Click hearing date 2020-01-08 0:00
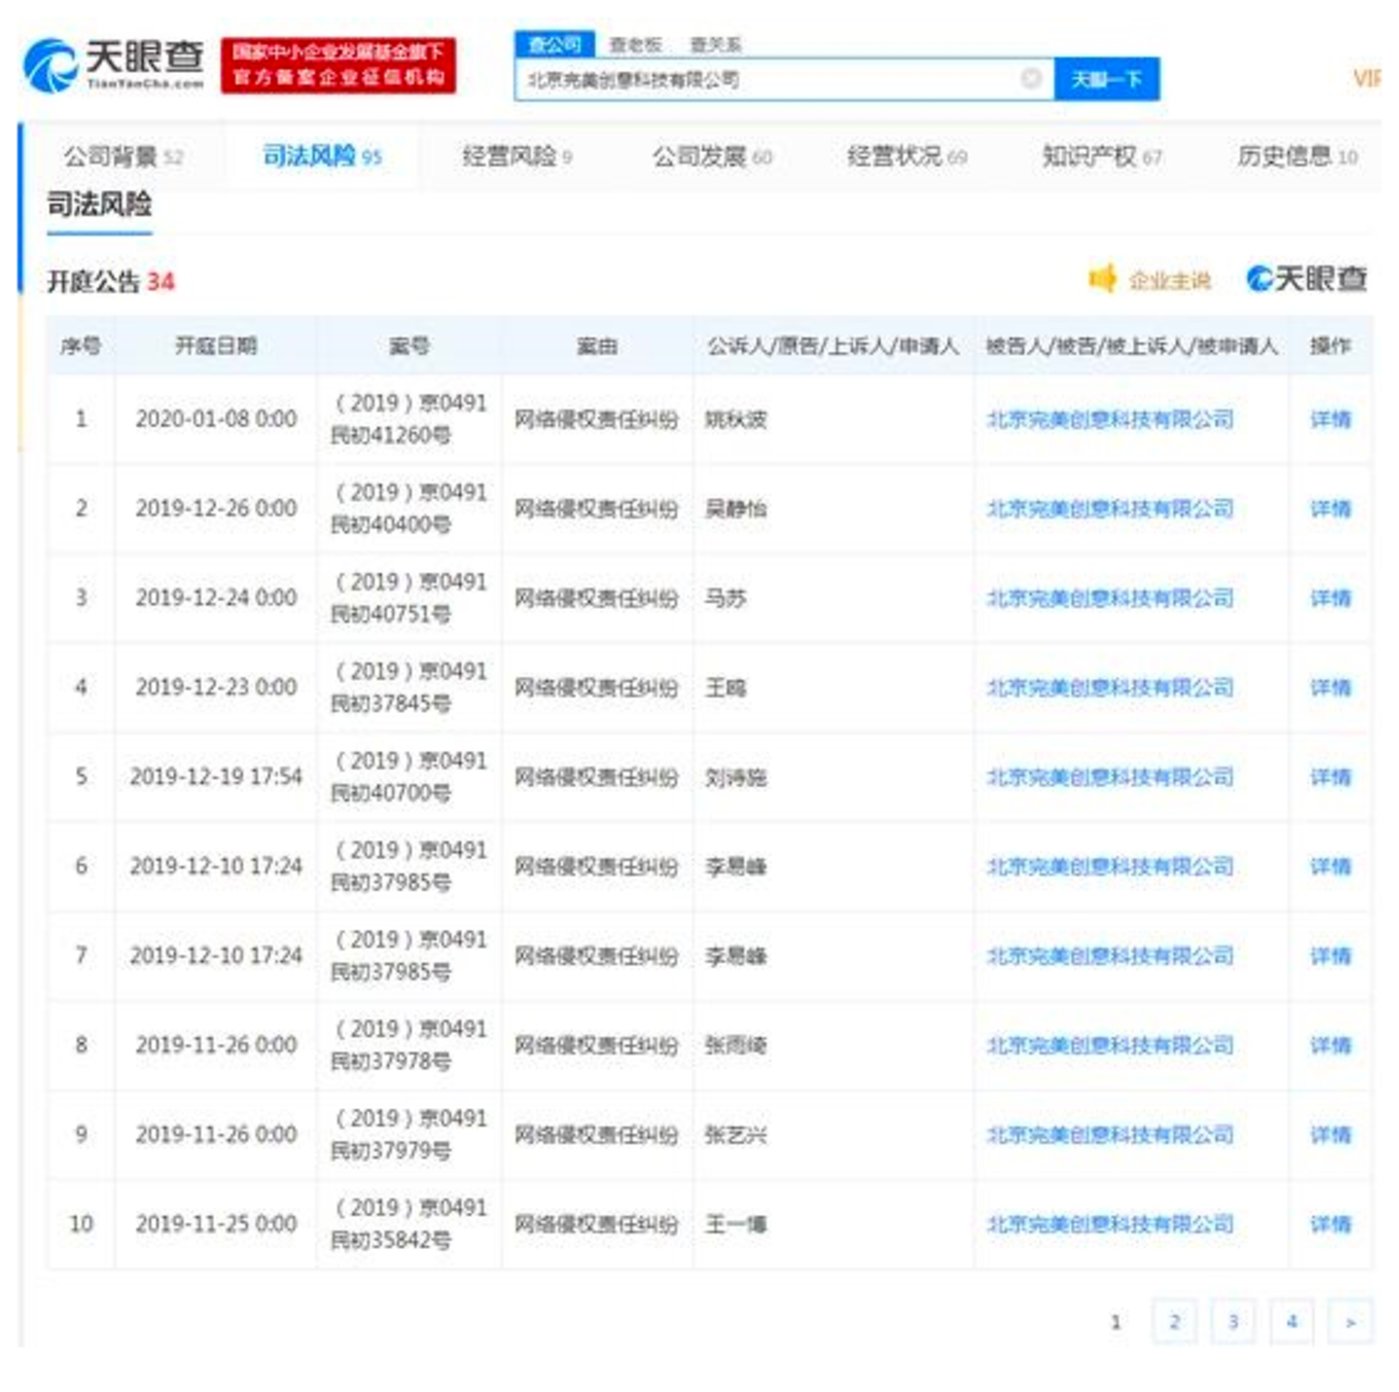 click(x=216, y=419)
